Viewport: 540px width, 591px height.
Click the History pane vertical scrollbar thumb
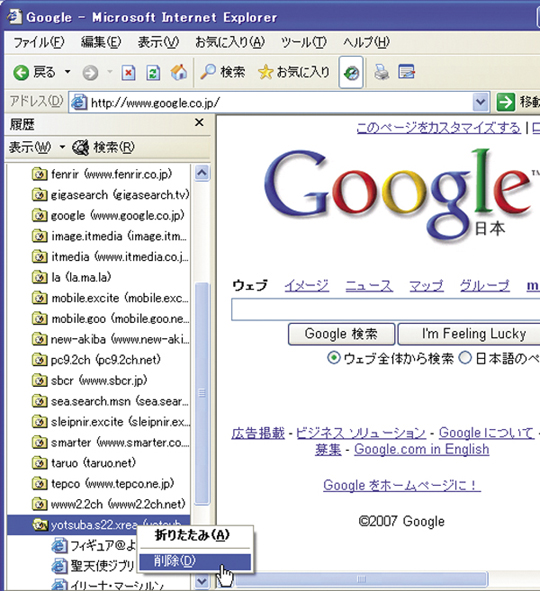tap(202, 393)
